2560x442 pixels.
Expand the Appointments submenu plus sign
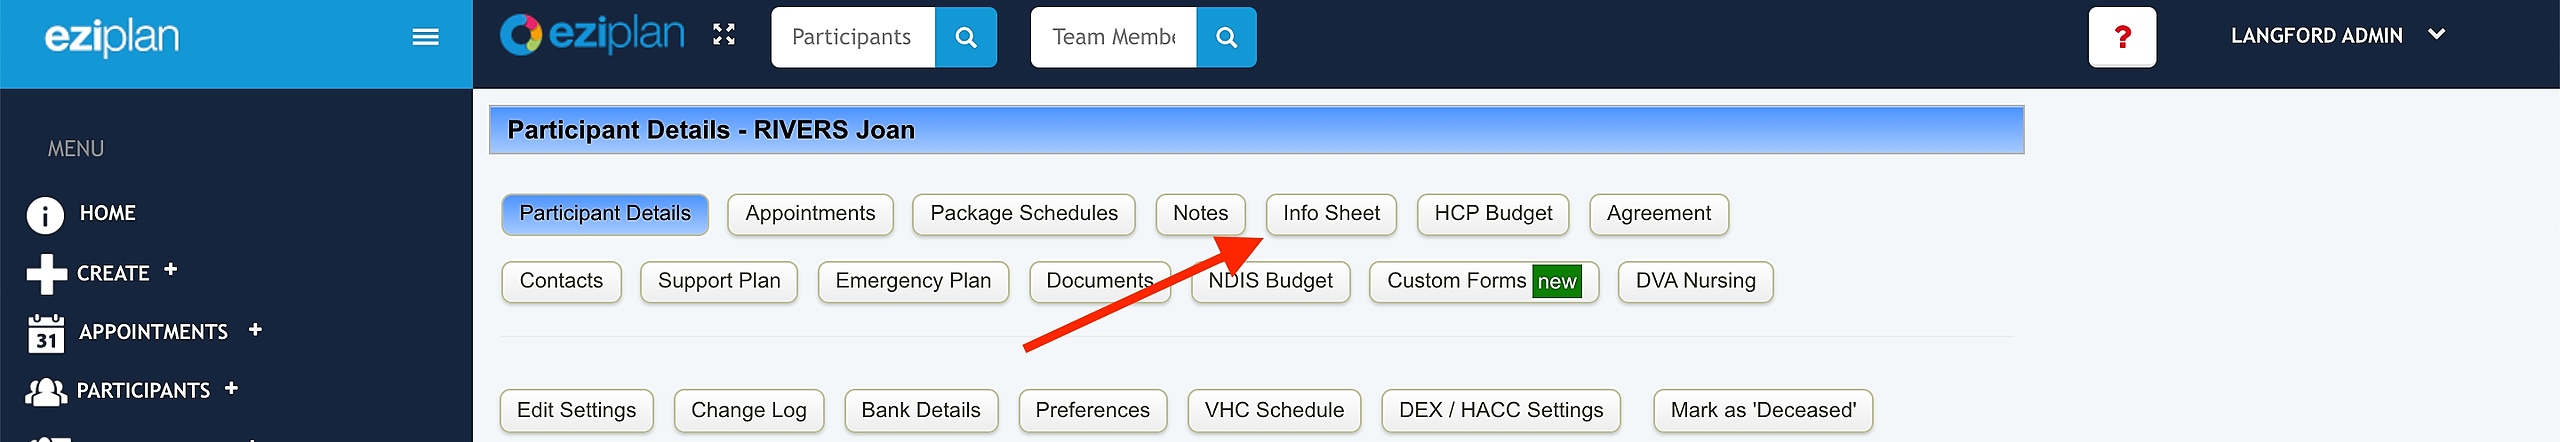click(255, 329)
